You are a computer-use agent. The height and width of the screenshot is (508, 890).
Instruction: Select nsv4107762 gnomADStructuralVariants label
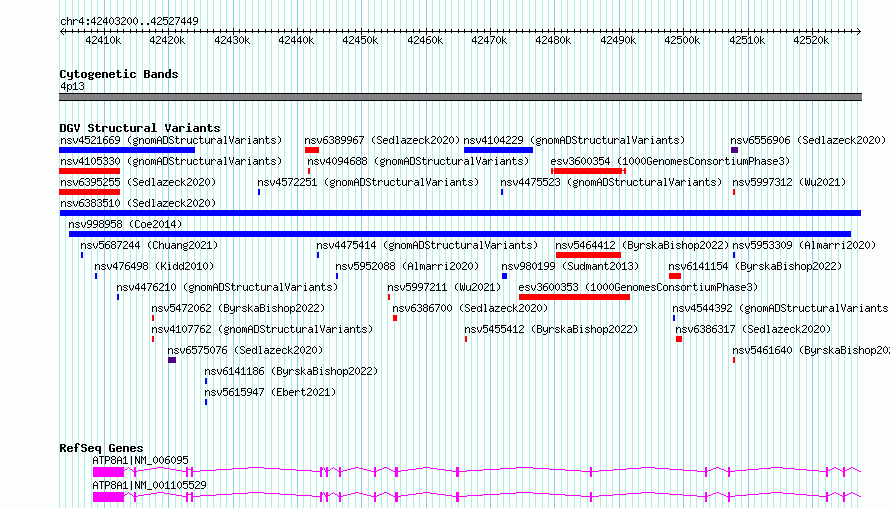(x=262, y=329)
